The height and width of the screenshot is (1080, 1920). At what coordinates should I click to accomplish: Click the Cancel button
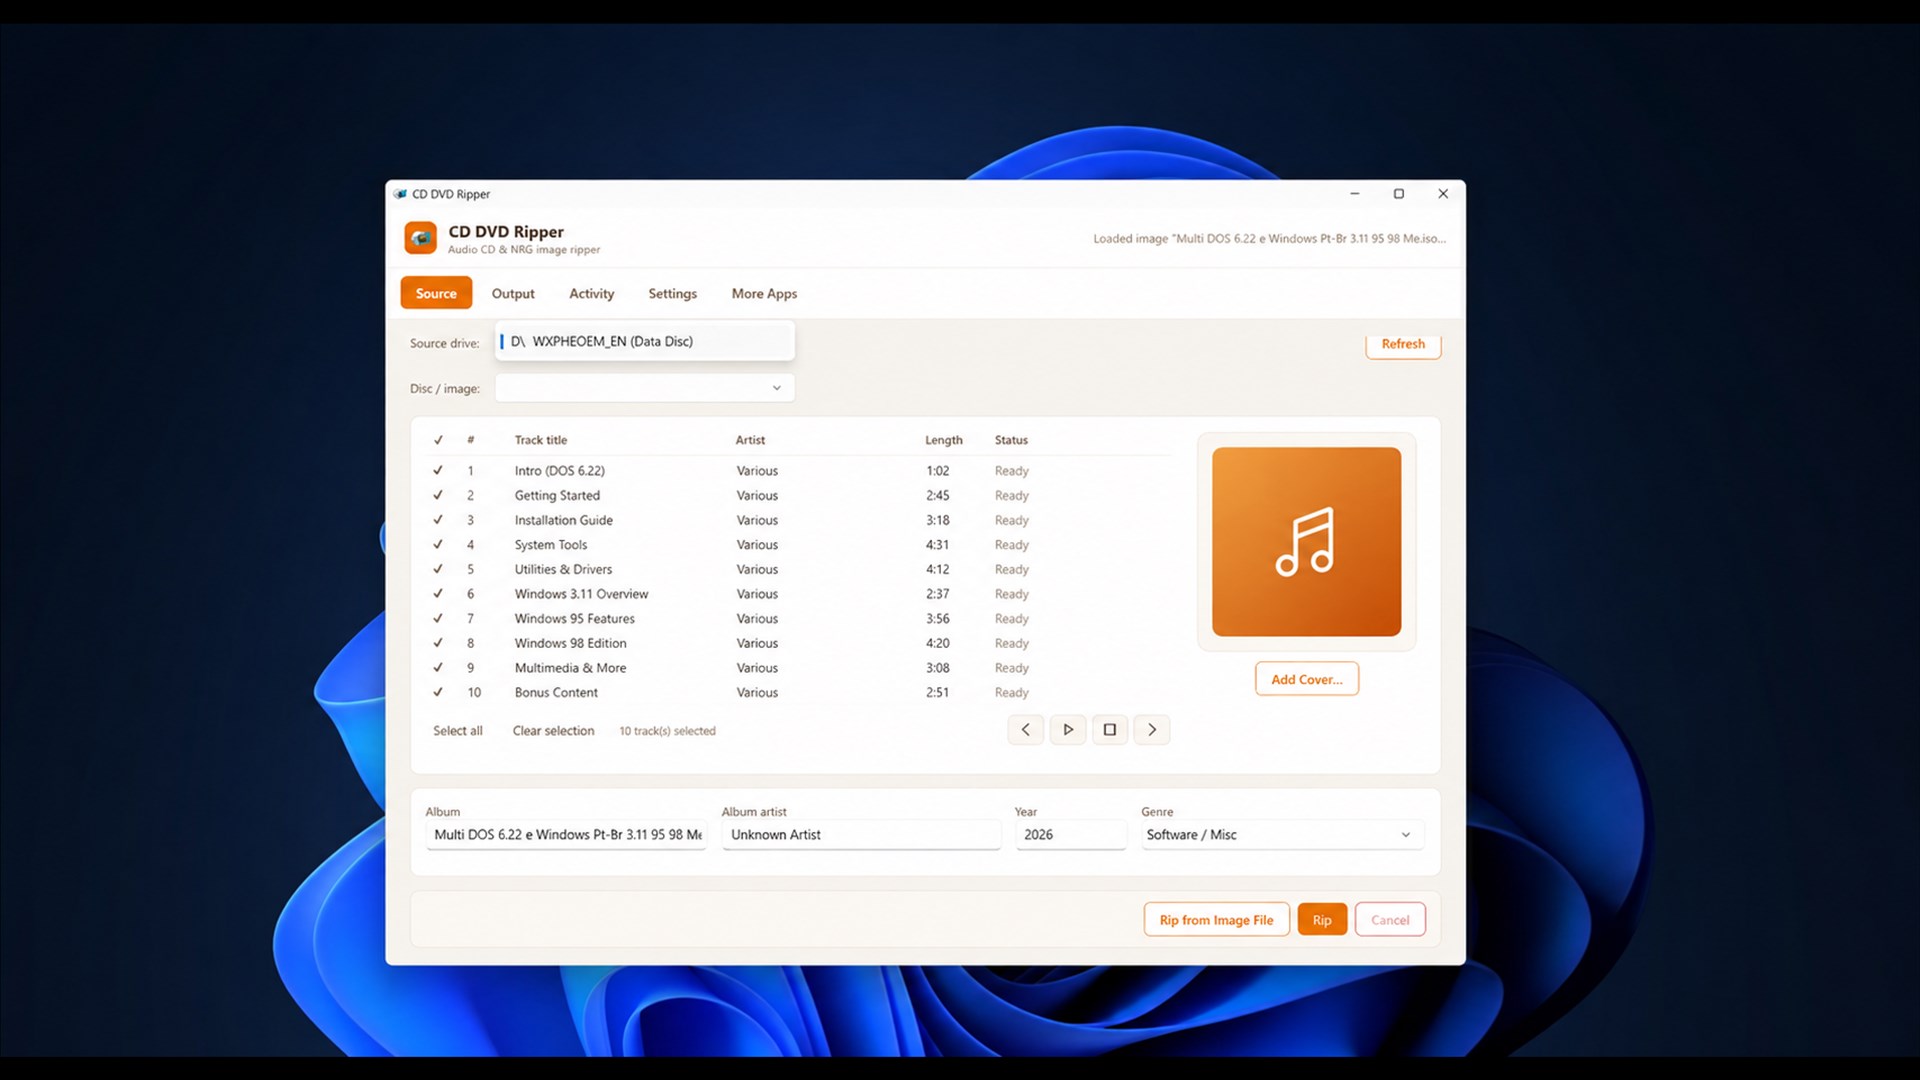coord(1390,920)
